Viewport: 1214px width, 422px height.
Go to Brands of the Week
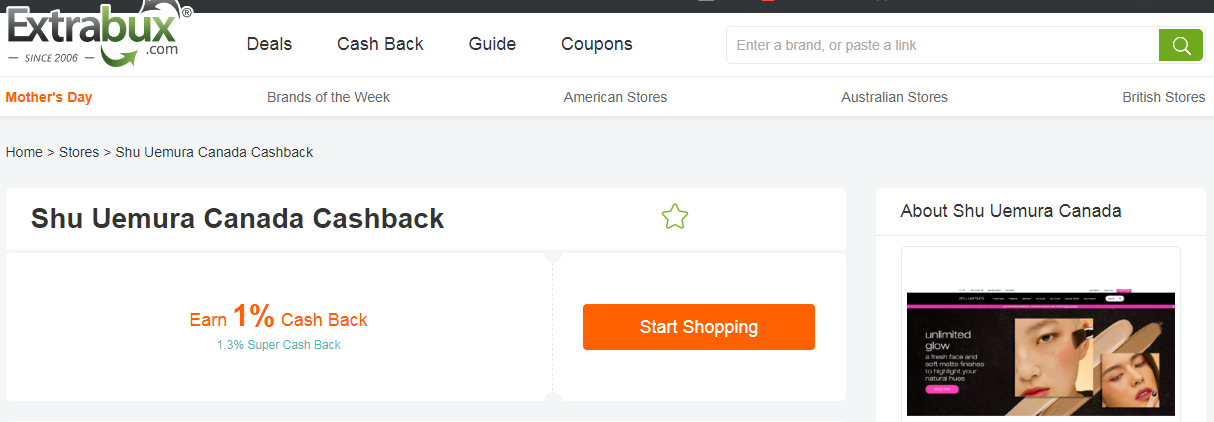click(328, 97)
